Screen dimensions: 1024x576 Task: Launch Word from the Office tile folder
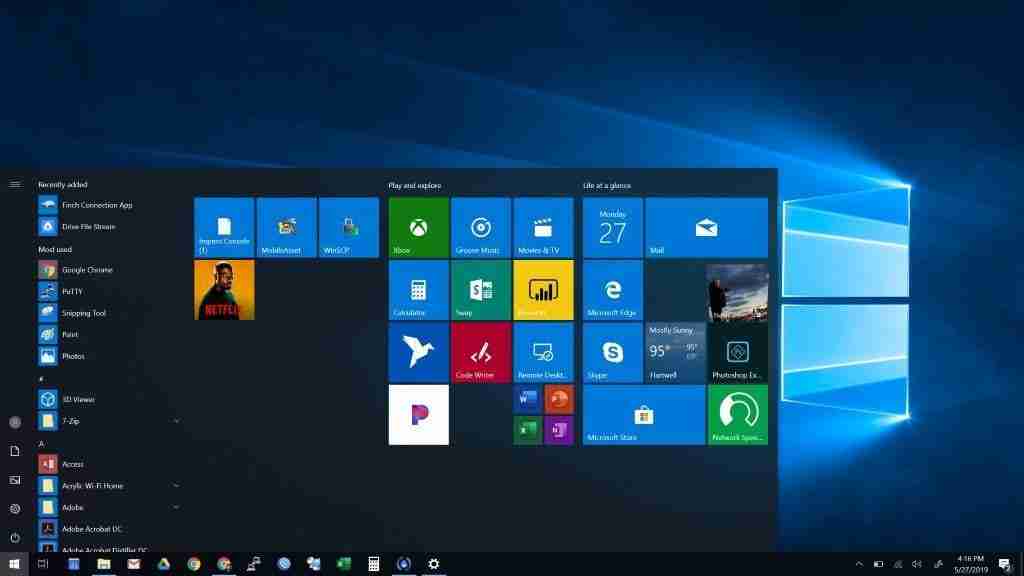528,399
